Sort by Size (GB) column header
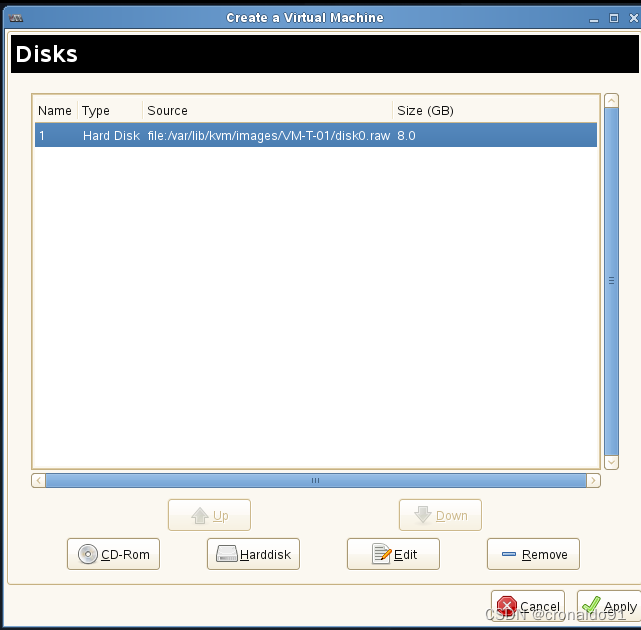This screenshot has height=630, width=641. tap(495, 110)
